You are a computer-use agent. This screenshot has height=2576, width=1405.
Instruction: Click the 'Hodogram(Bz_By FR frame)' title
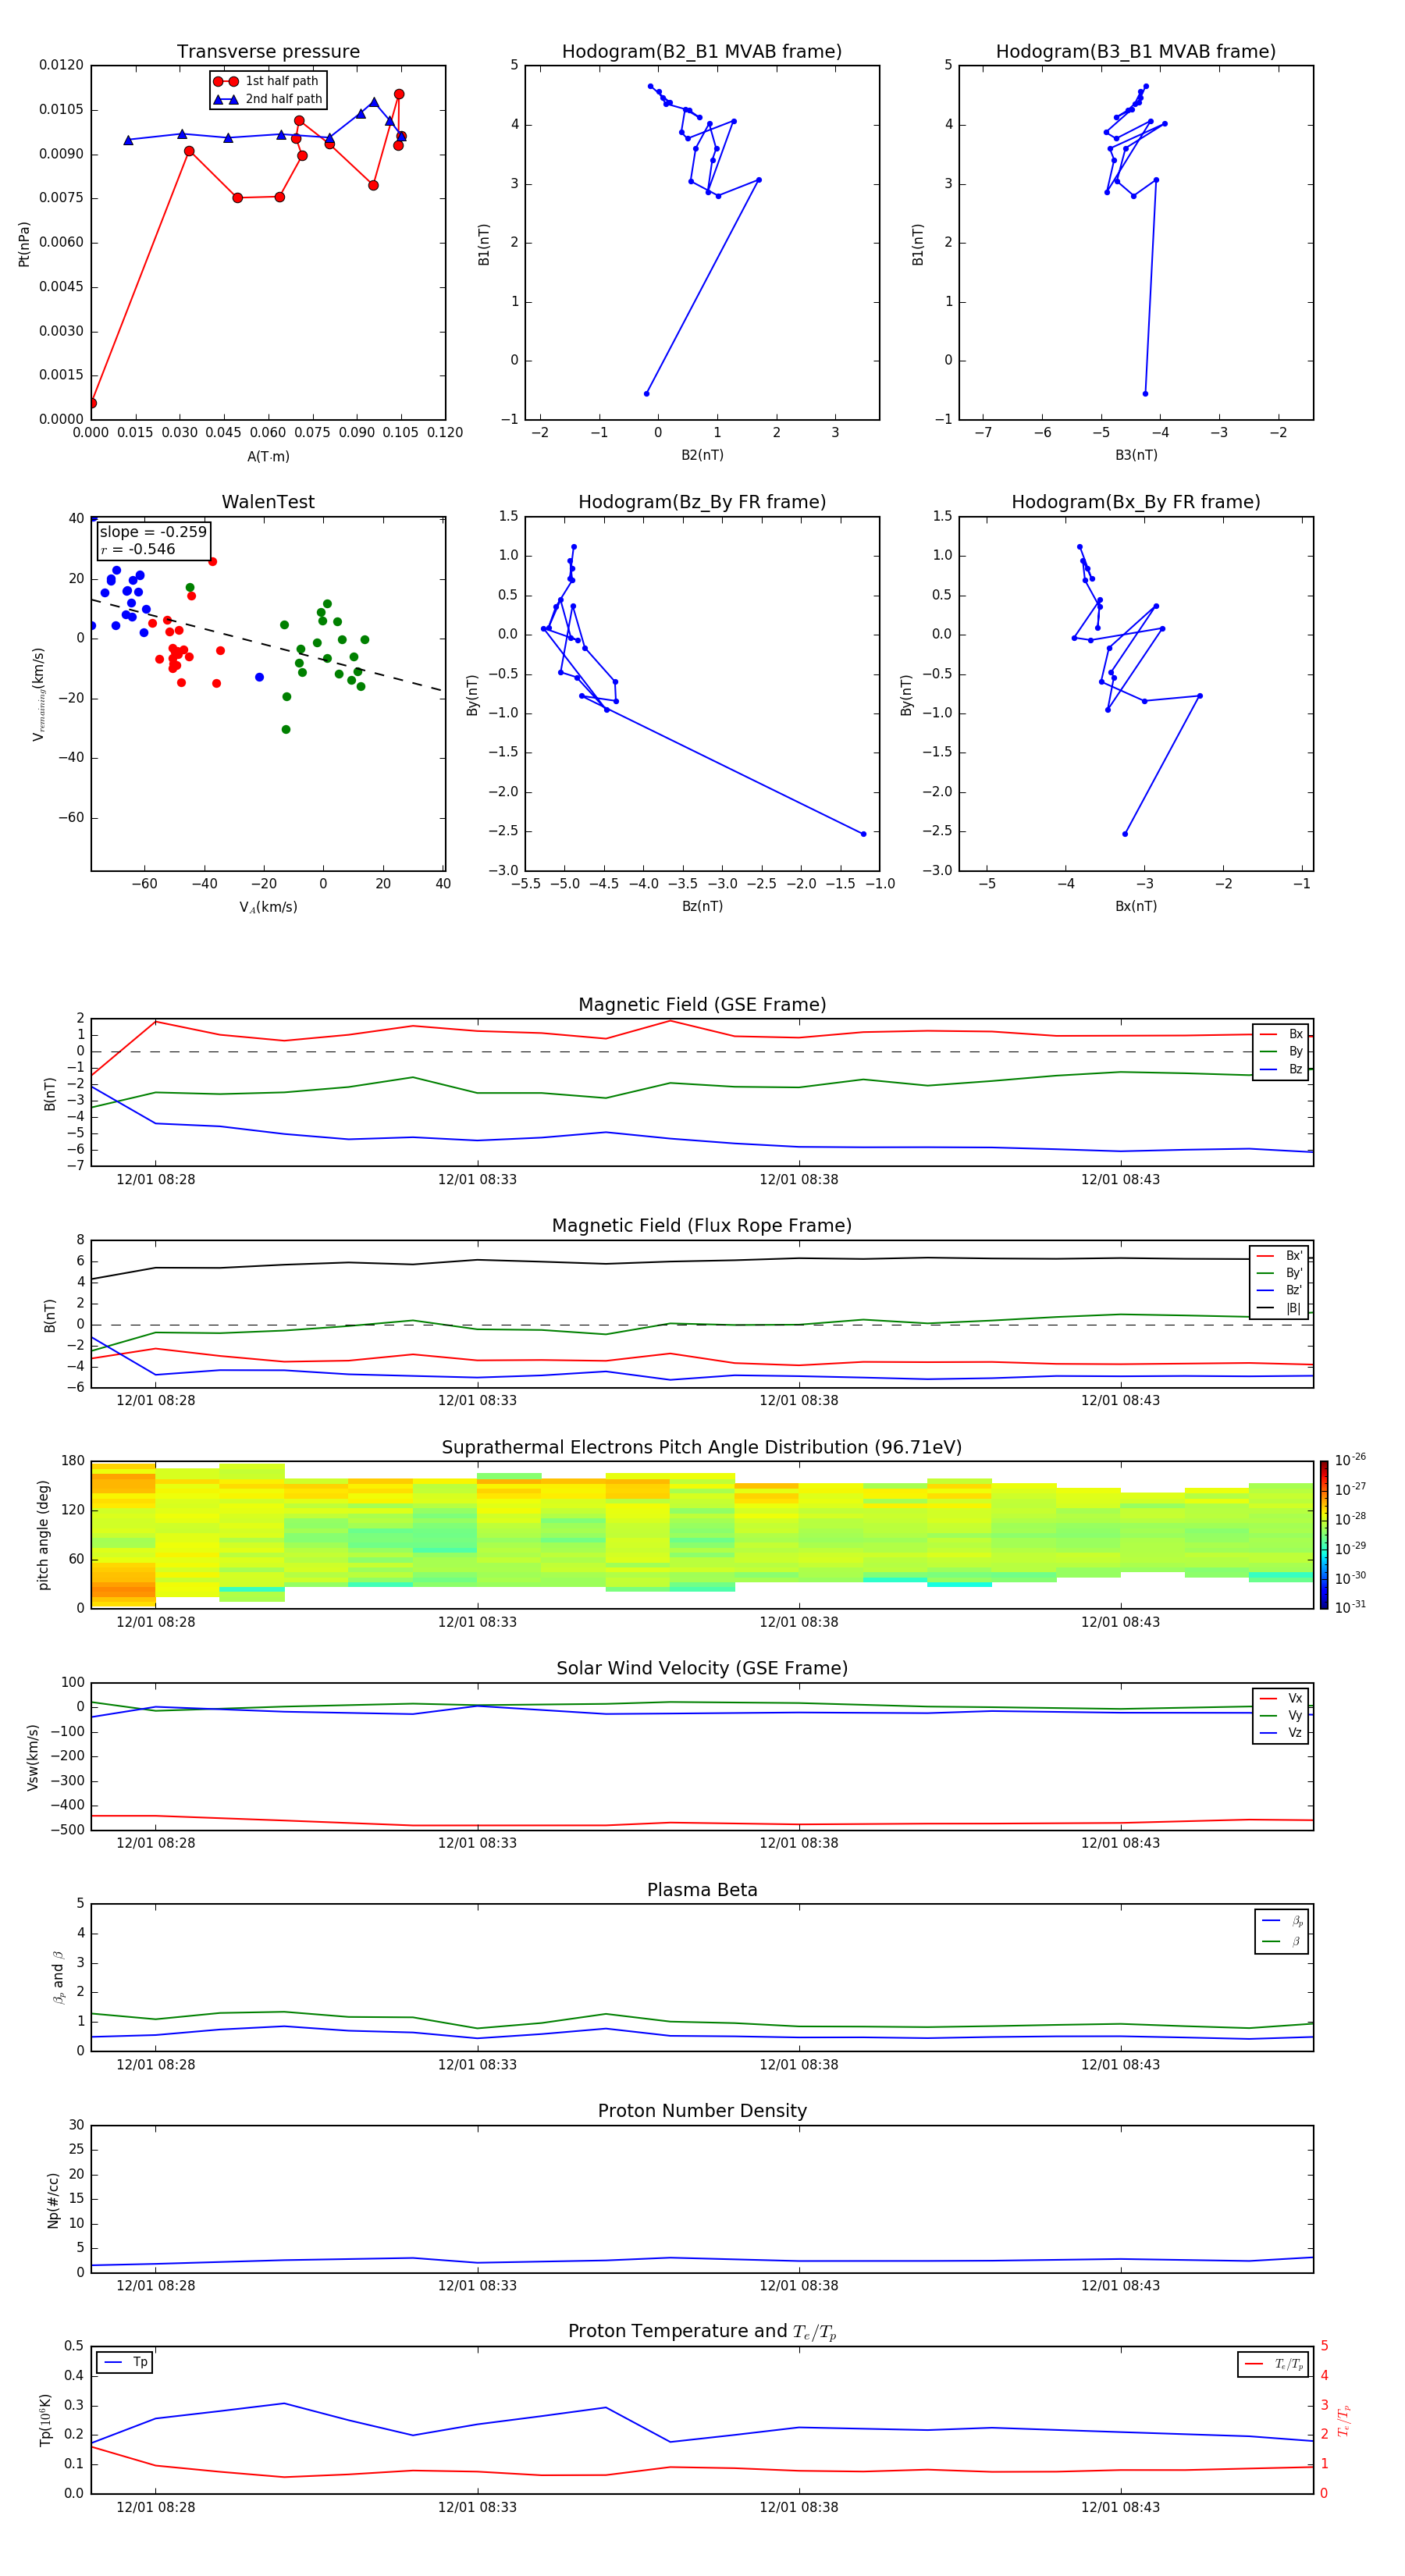pos(702,502)
